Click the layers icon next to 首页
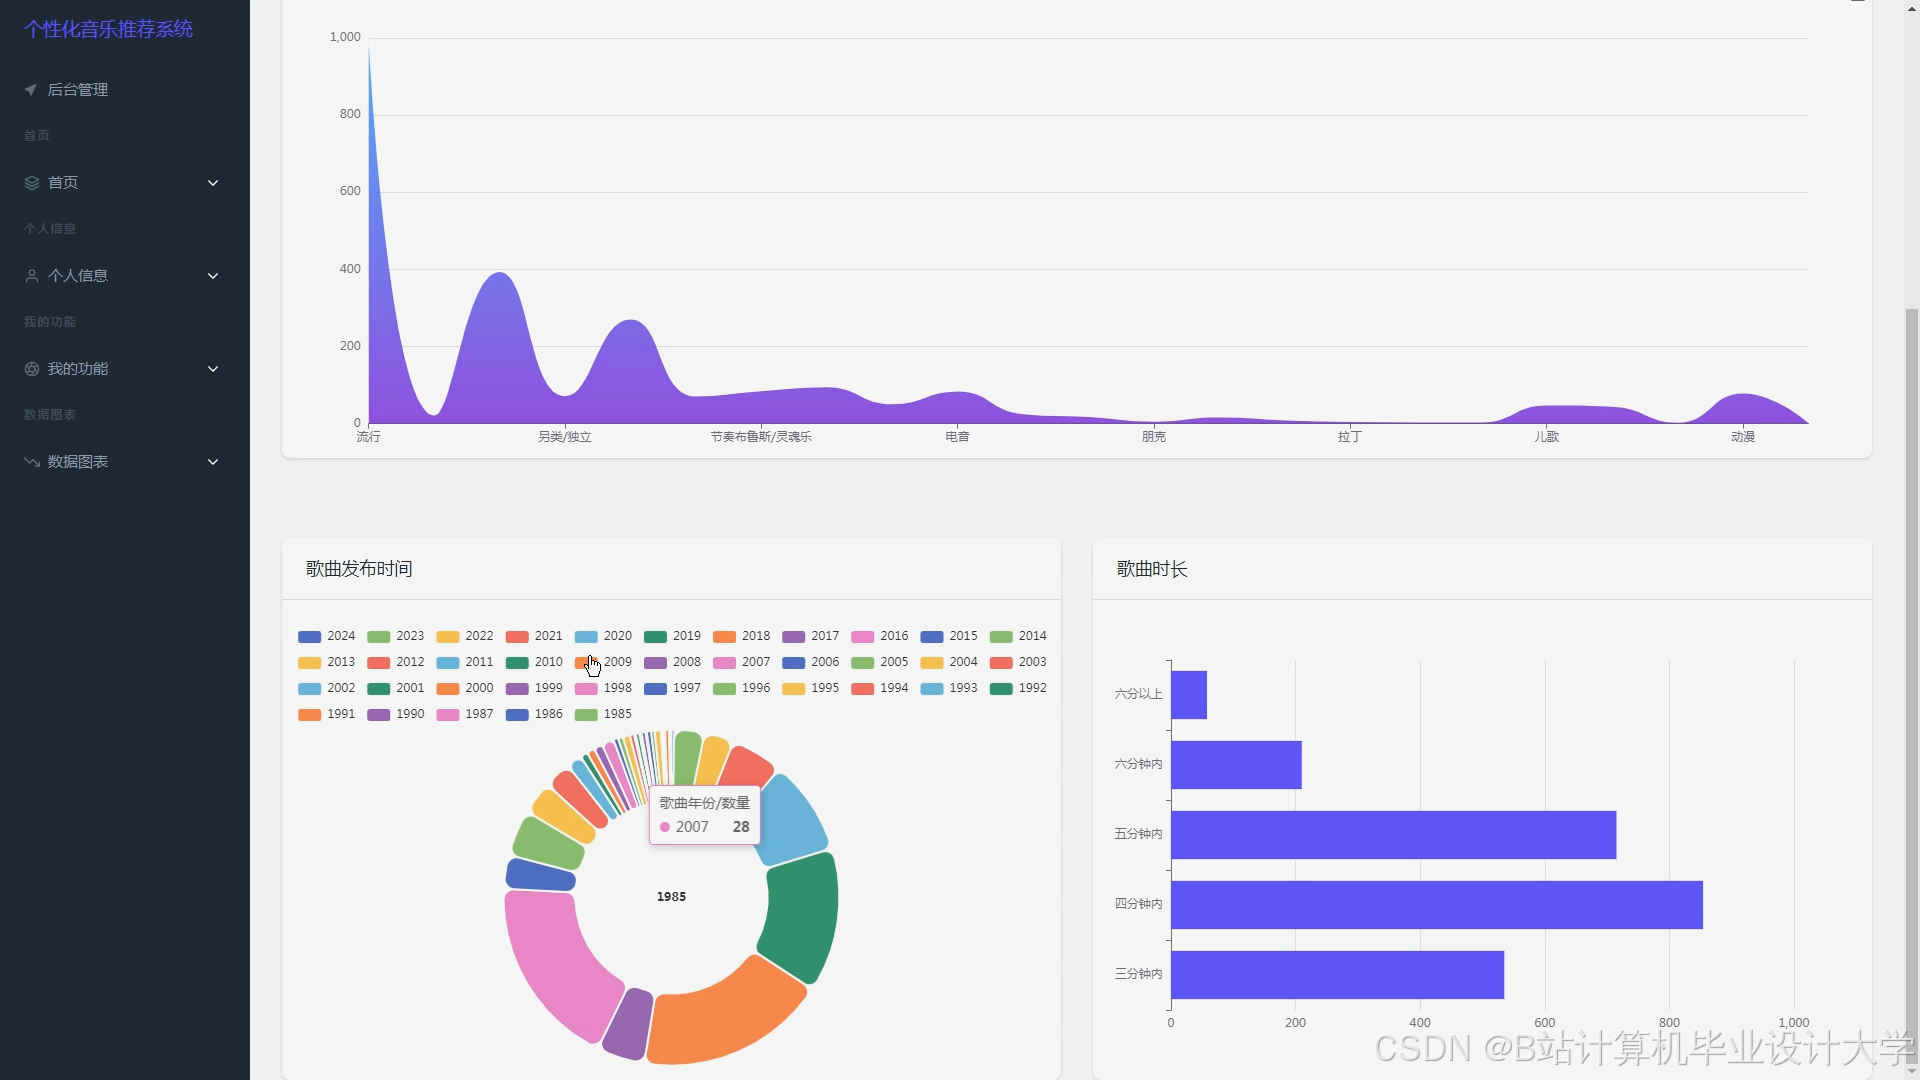This screenshot has height=1080, width=1920. pyautogui.click(x=32, y=183)
